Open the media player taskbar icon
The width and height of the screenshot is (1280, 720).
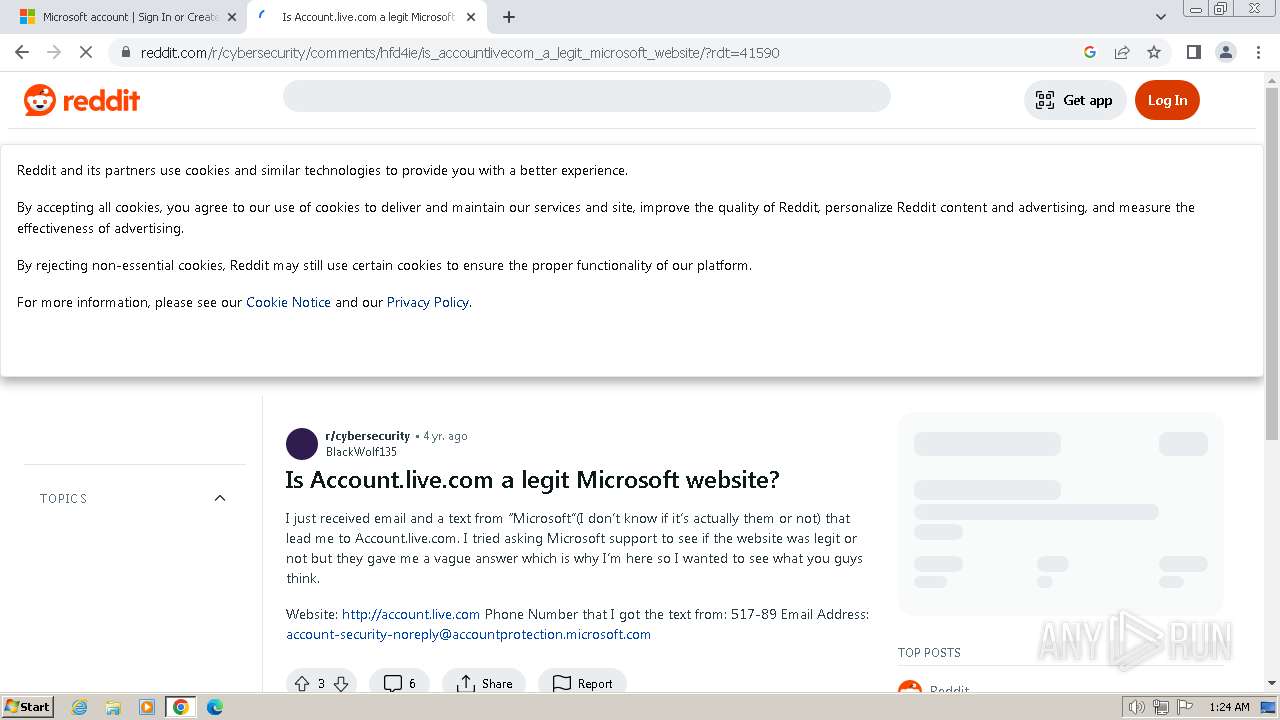(x=147, y=707)
